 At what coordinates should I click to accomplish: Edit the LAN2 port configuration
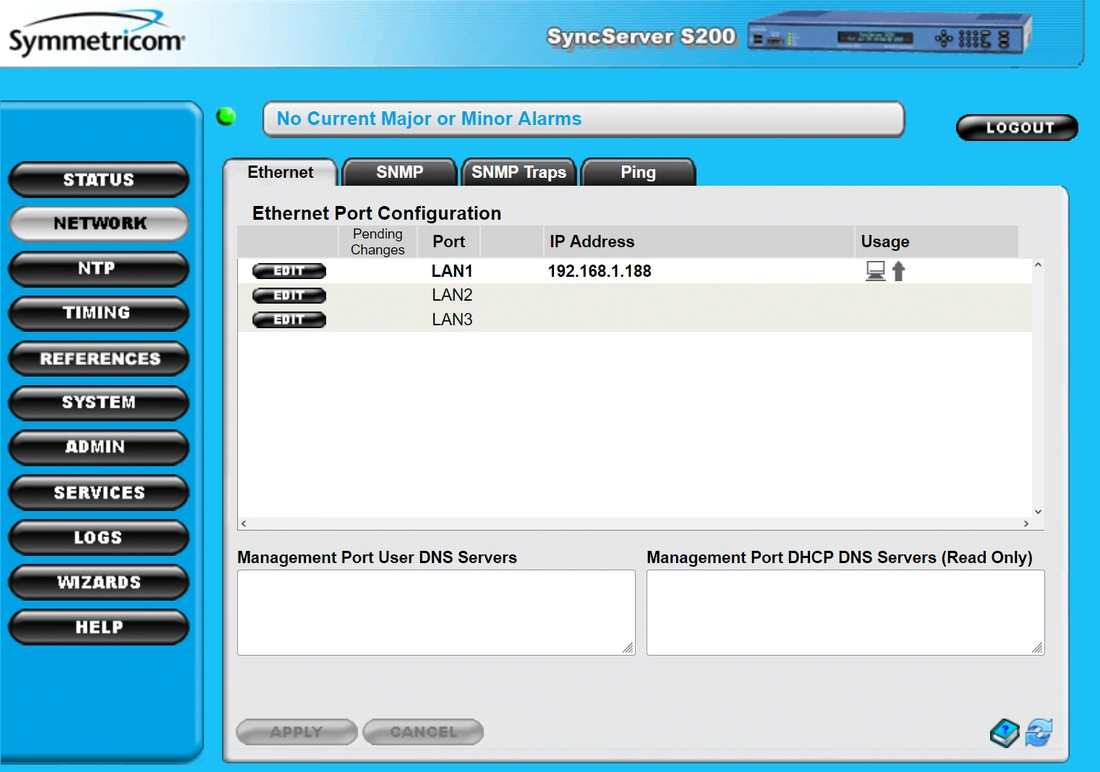288,296
